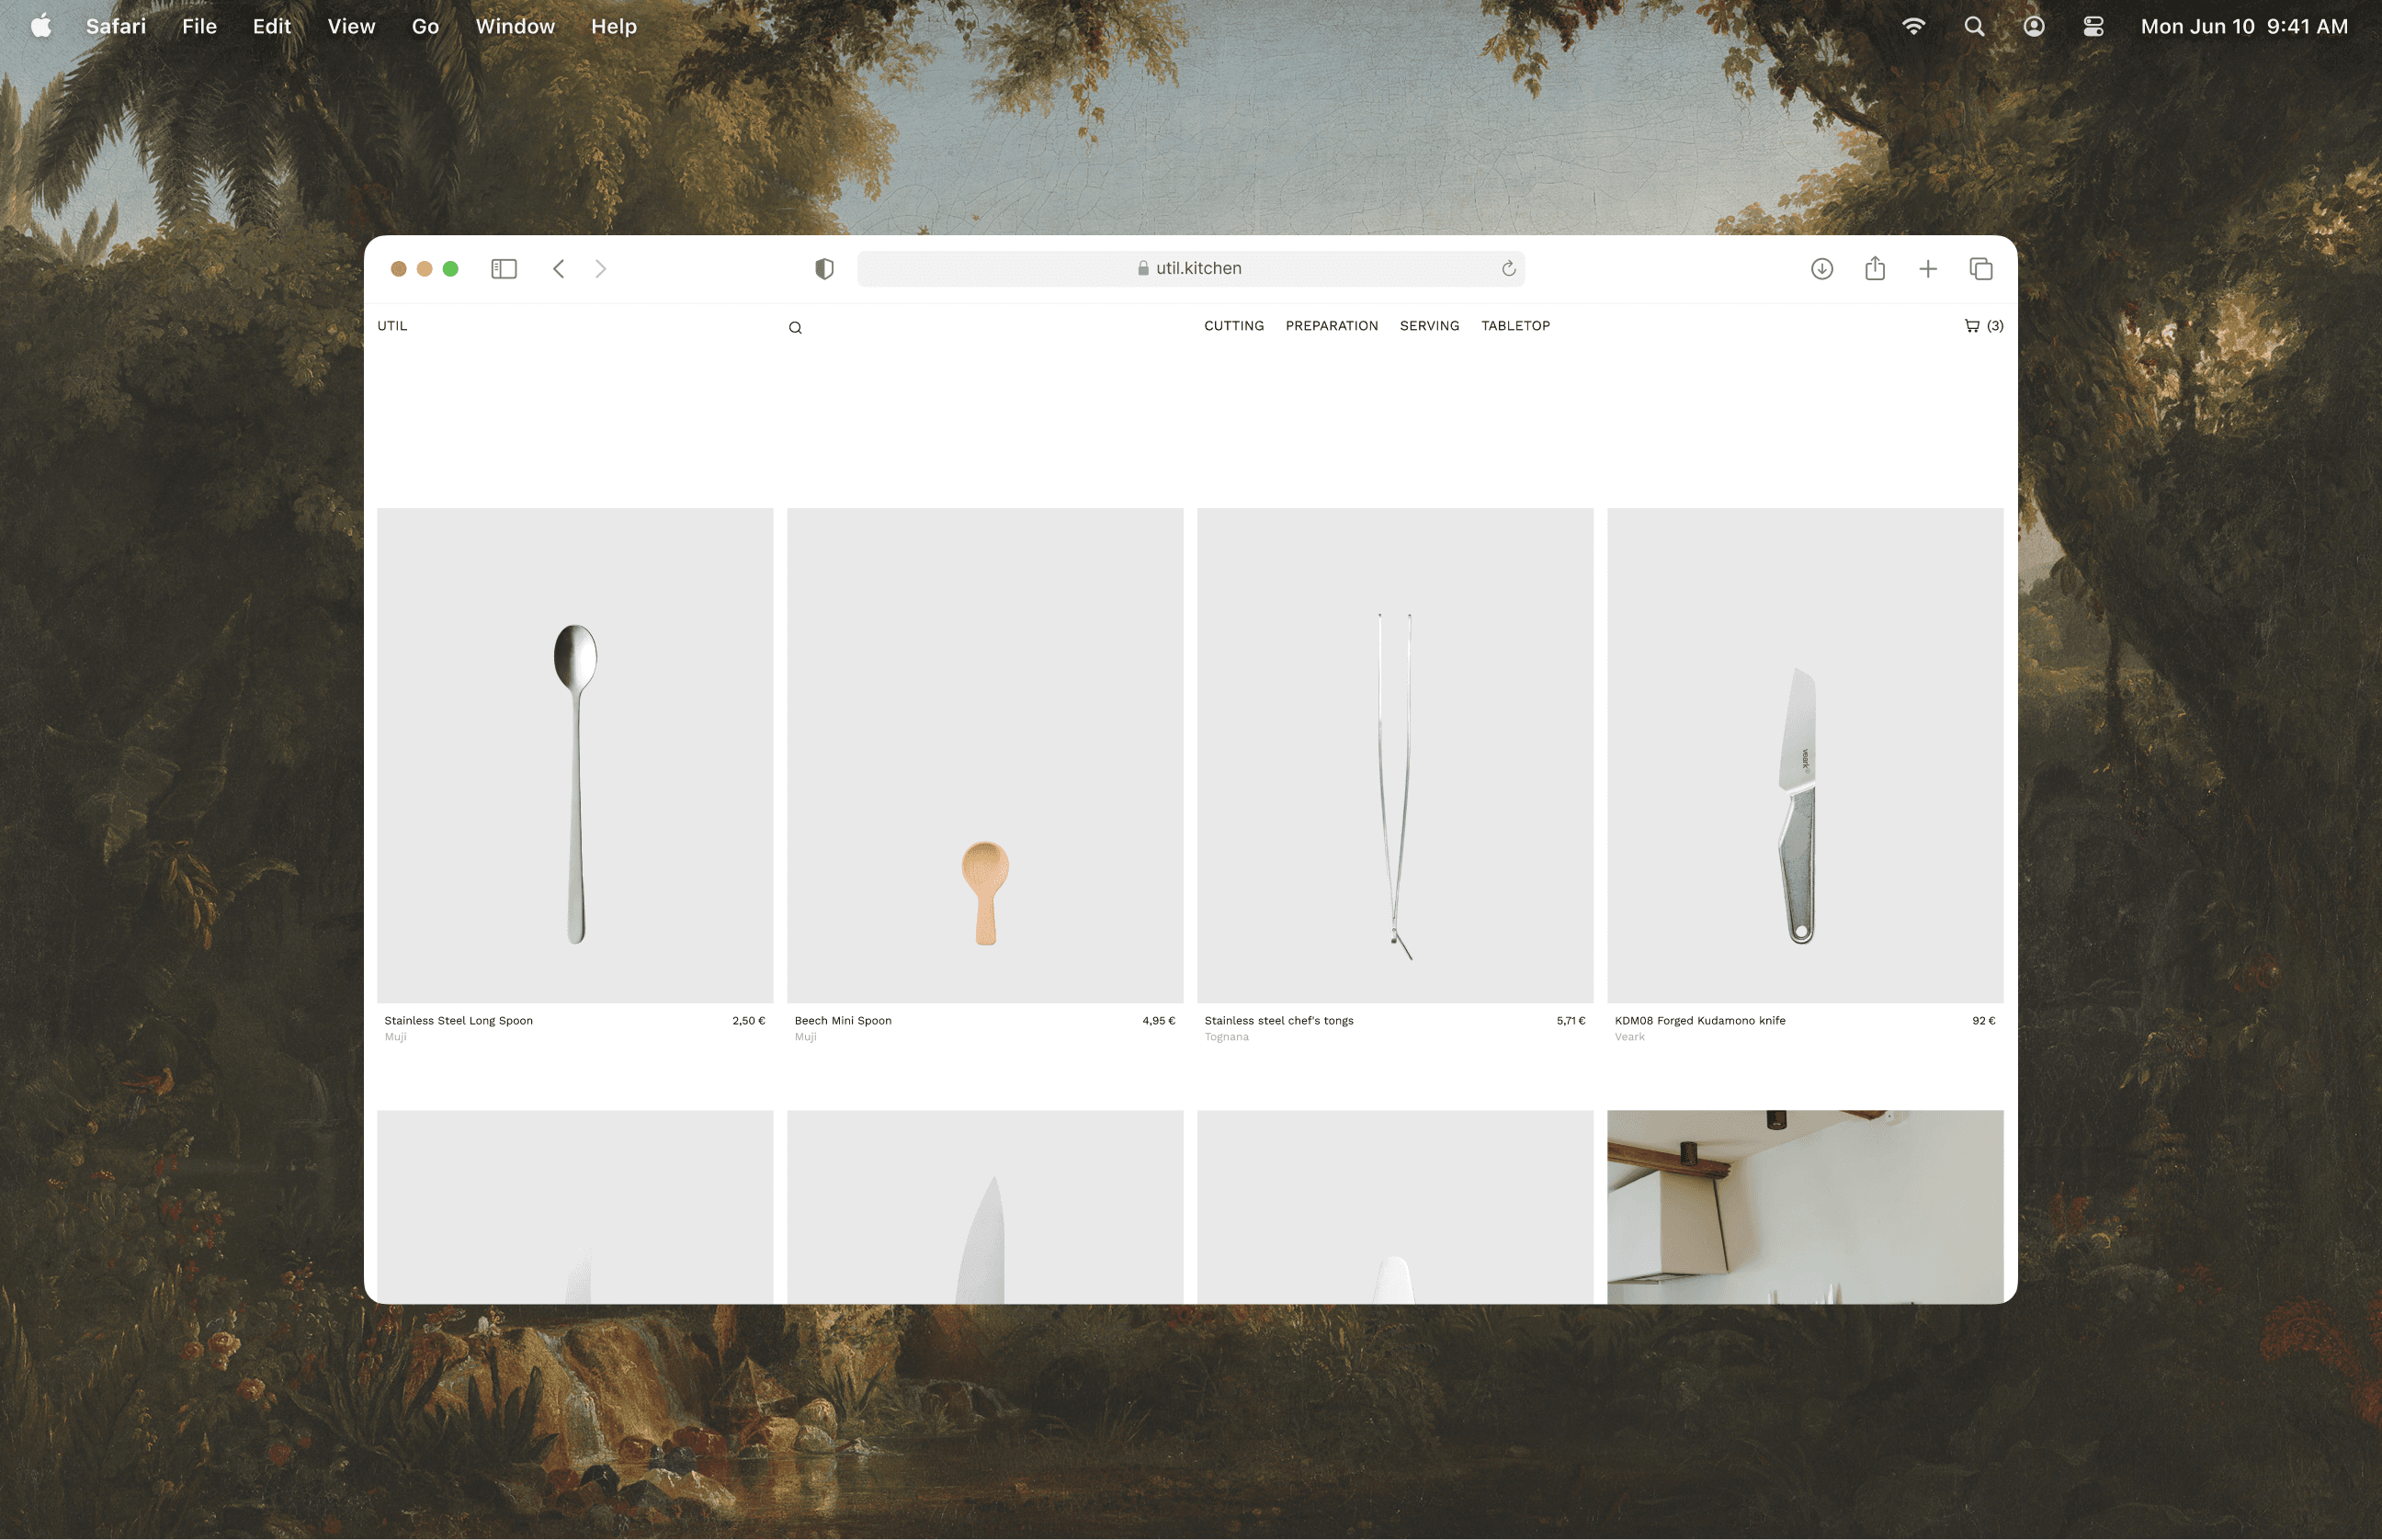The width and height of the screenshot is (2382, 1540).
Task: Open the Safari View menu
Action: pos(351,27)
